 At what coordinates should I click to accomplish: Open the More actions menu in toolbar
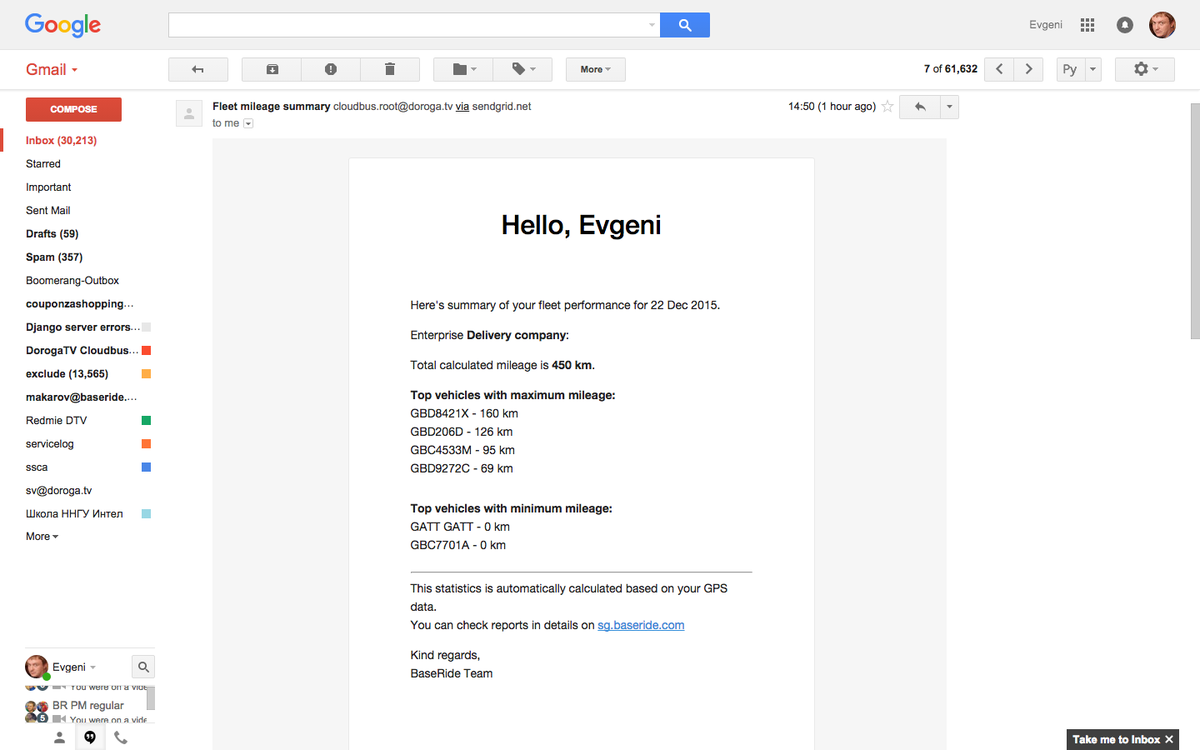596,69
